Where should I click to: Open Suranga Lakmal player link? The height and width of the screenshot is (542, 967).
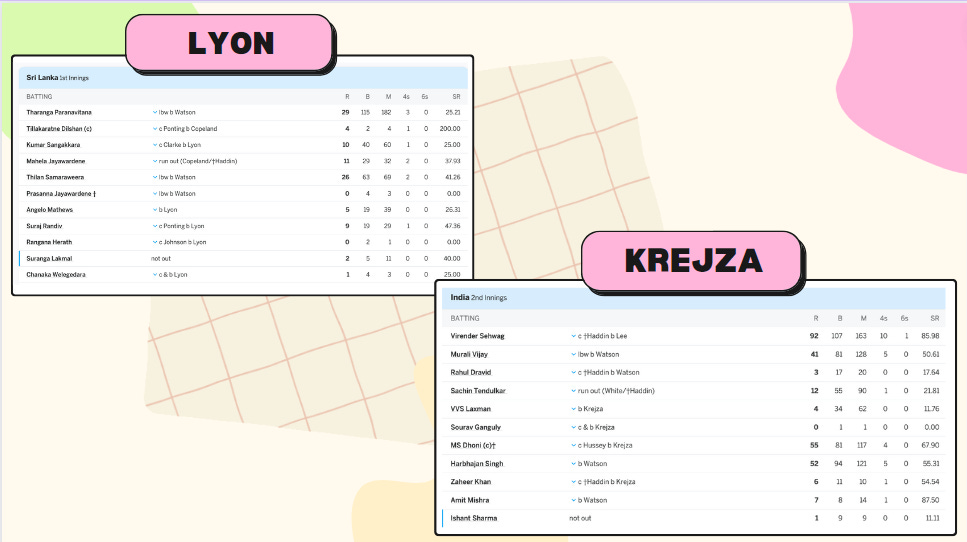point(49,258)
